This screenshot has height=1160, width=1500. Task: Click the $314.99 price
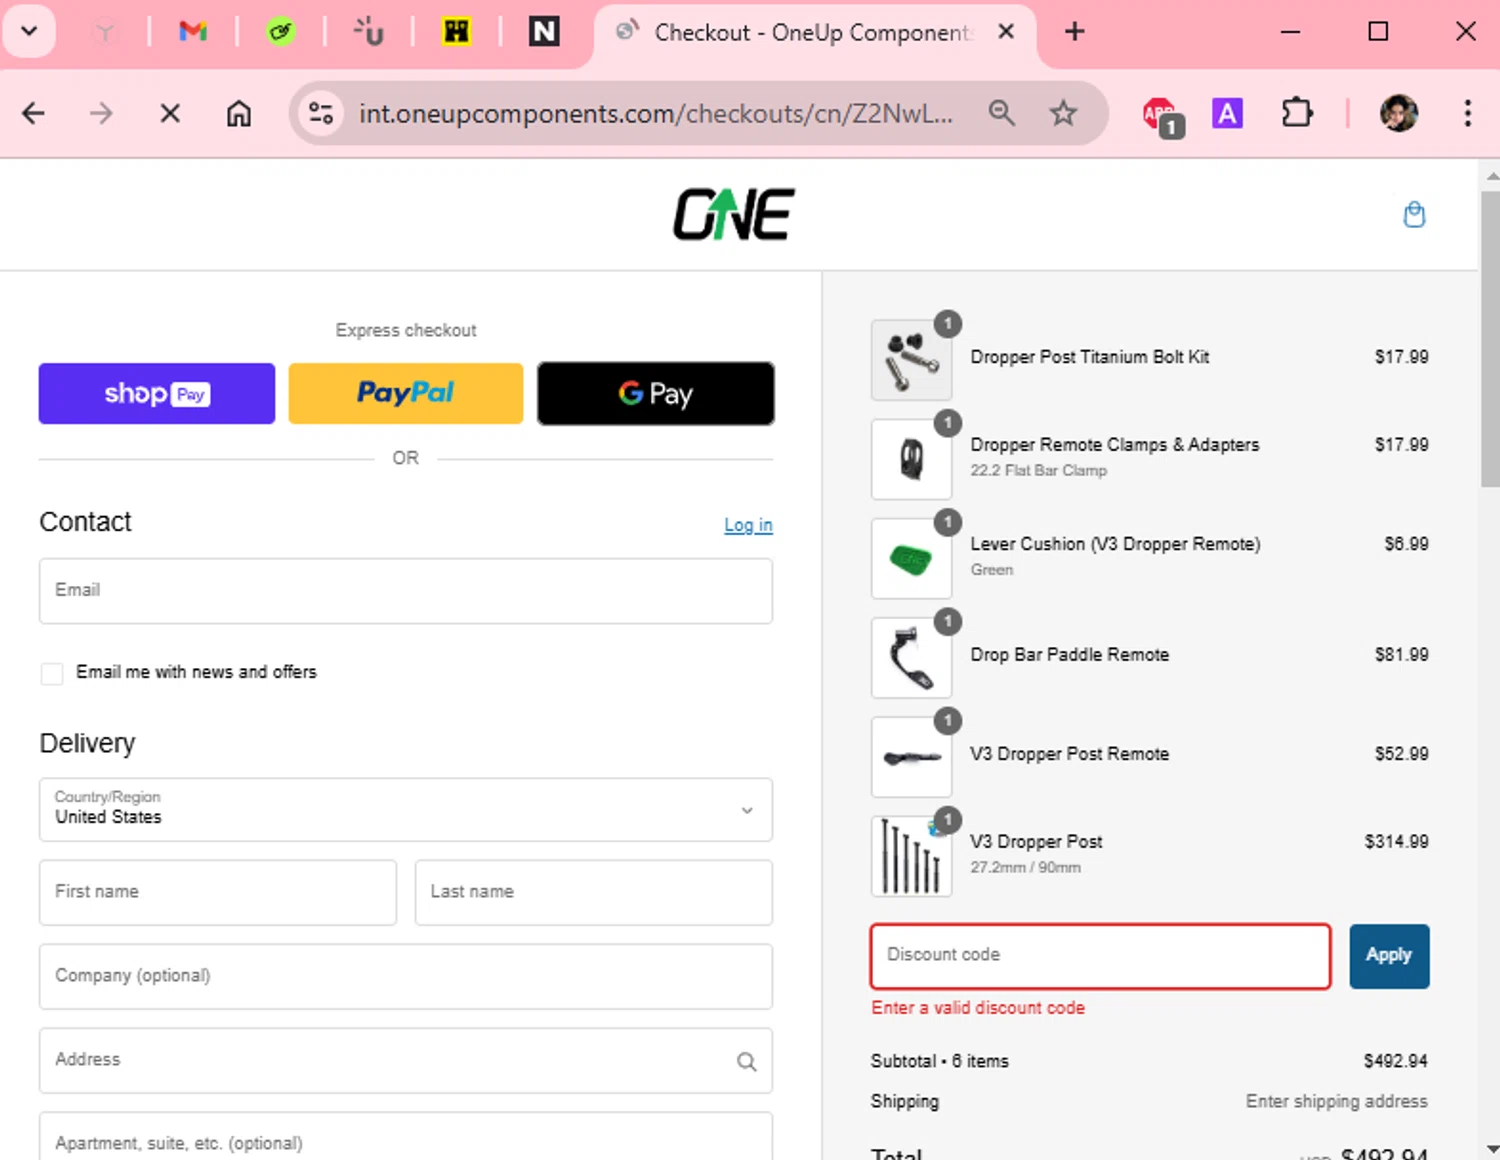coord(1396,842)
